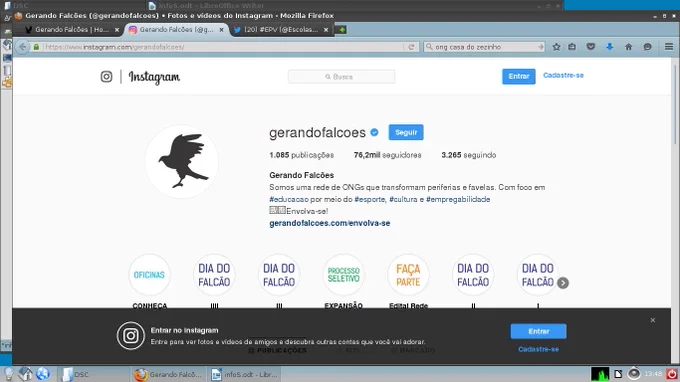Viewport: 680px width, 382px height.
Task: Click the clock showing 13:48
Action: (653, 374)
